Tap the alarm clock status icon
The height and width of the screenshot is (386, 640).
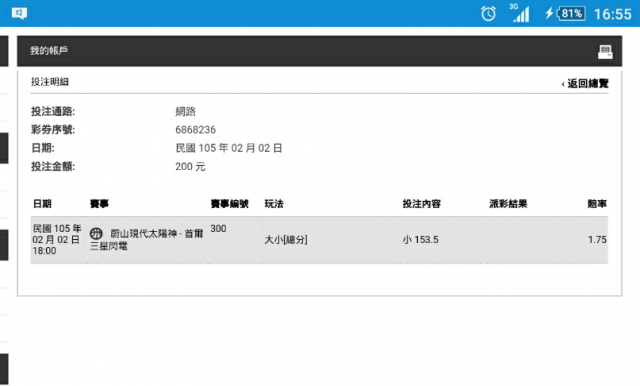(488, 14)
